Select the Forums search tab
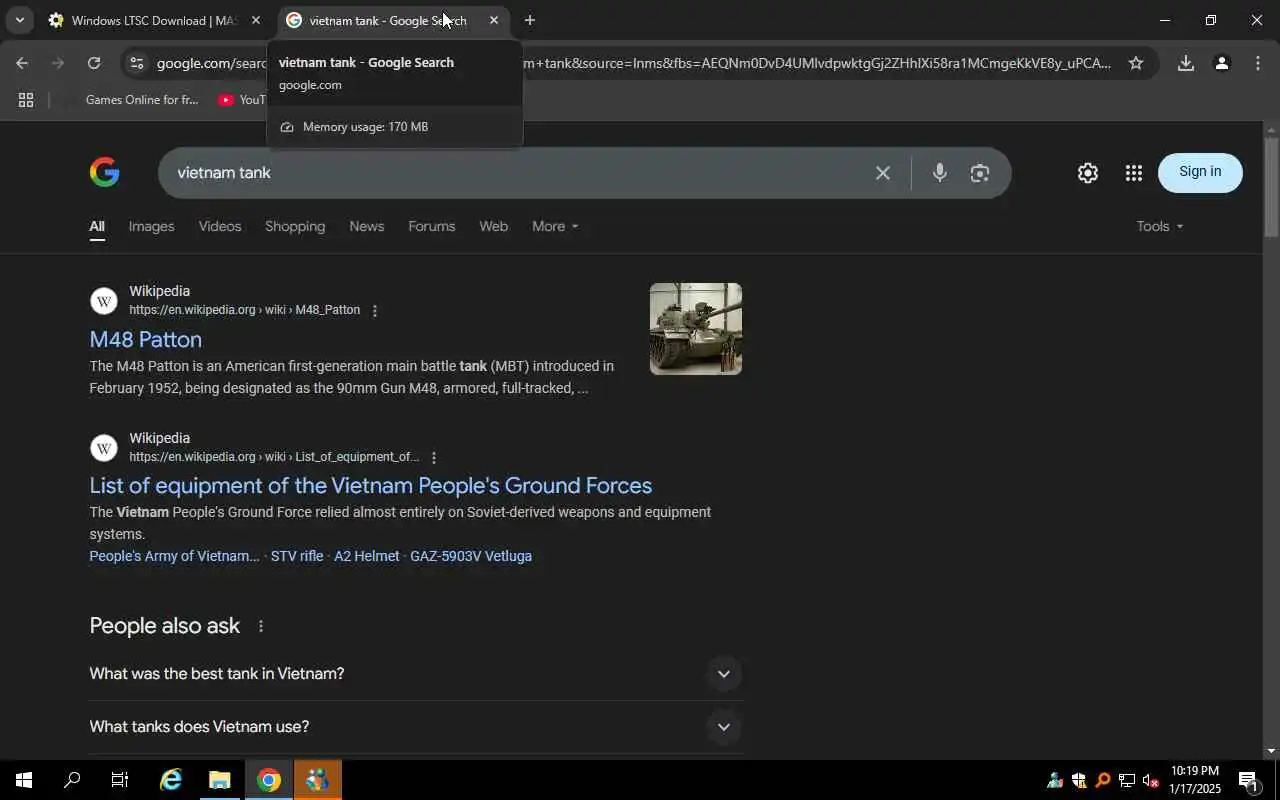Screen dimensions: 1280x800 [432, 226]
